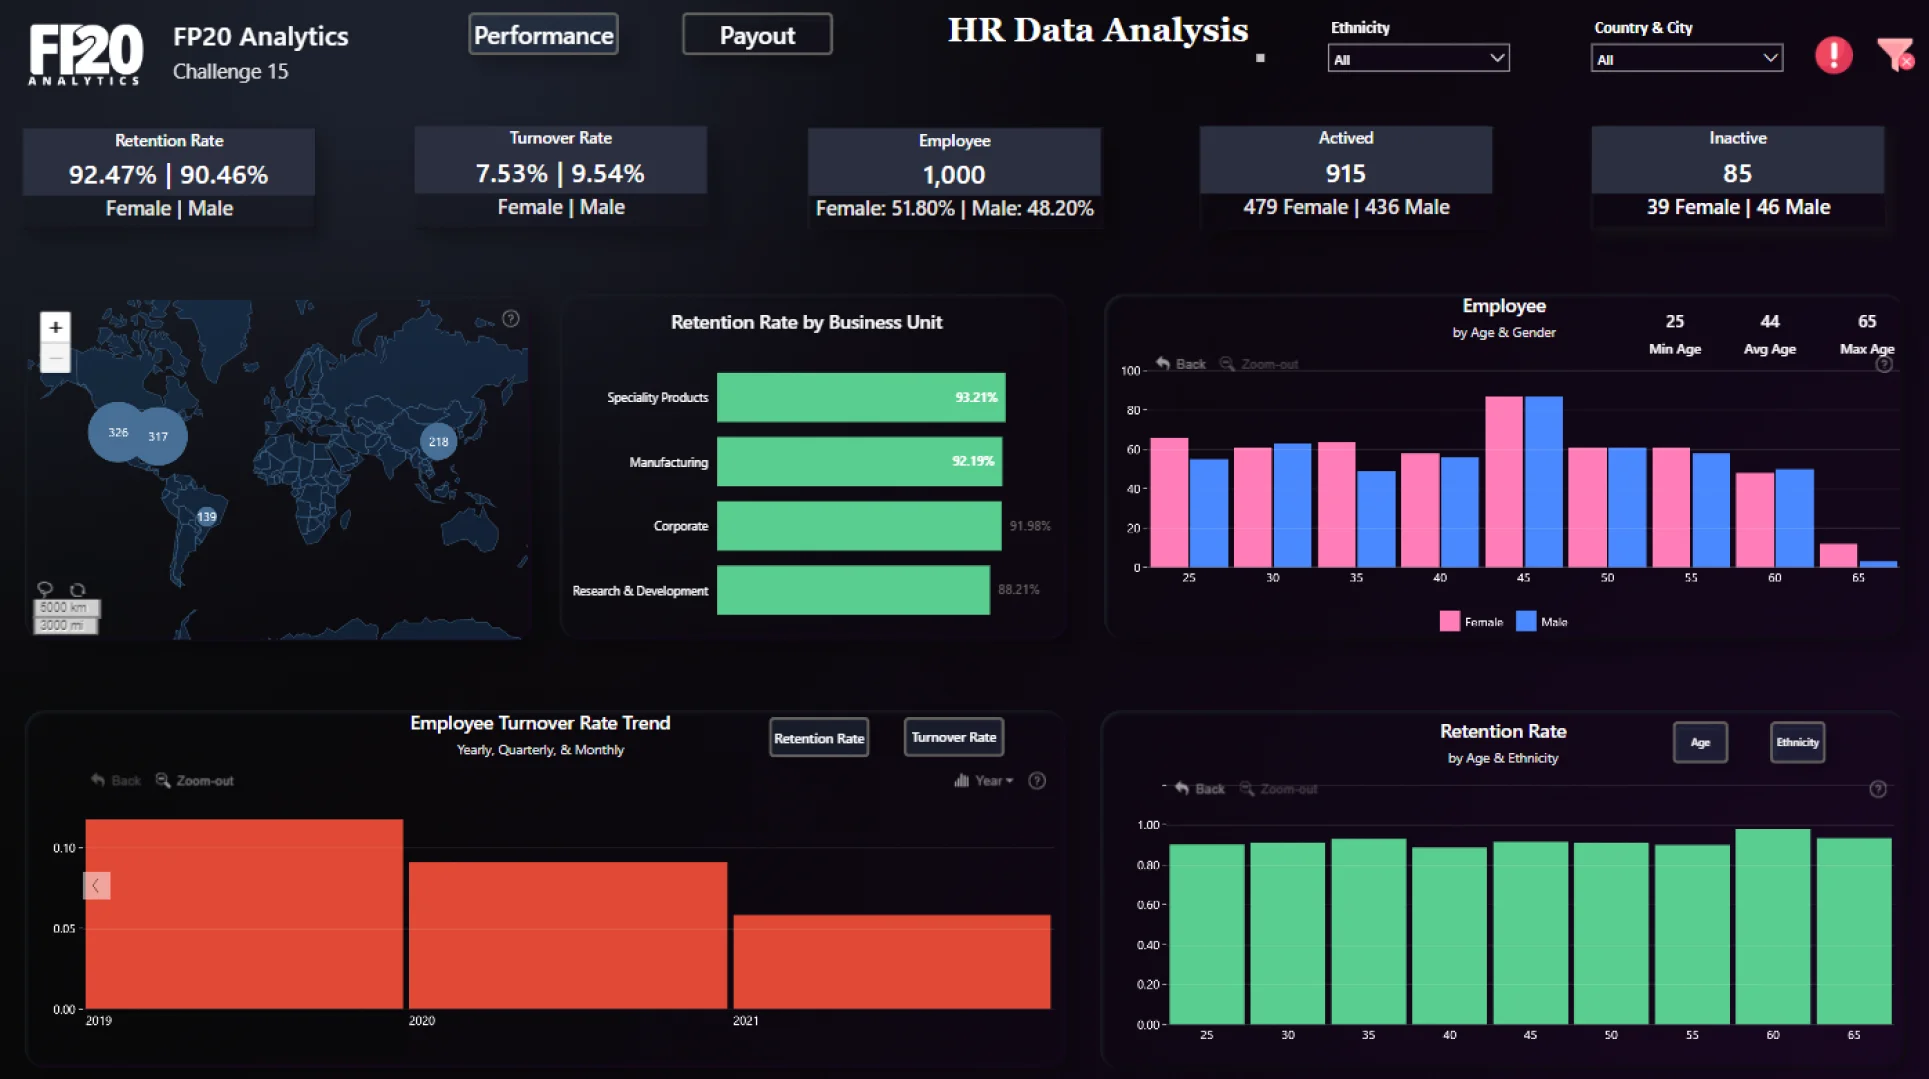Select the Speciality Products retention bar

tap(861, 397)
